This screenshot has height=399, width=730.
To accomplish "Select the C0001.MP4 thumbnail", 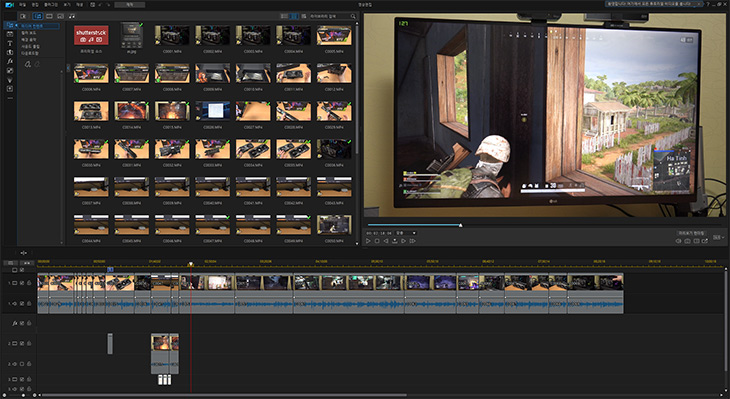I will [172, 35].
